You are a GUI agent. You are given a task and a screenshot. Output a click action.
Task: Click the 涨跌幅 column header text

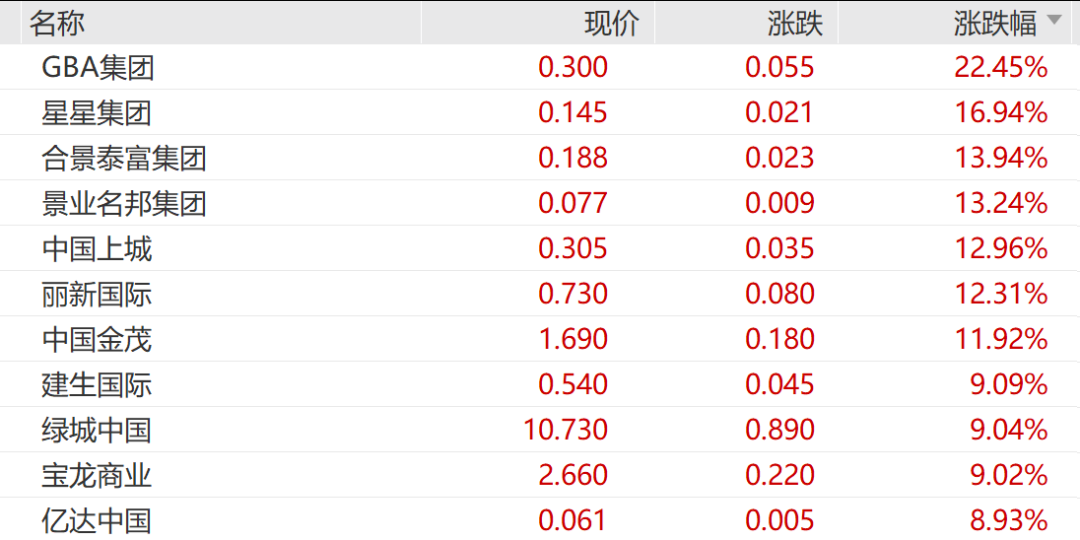[994, 22]
